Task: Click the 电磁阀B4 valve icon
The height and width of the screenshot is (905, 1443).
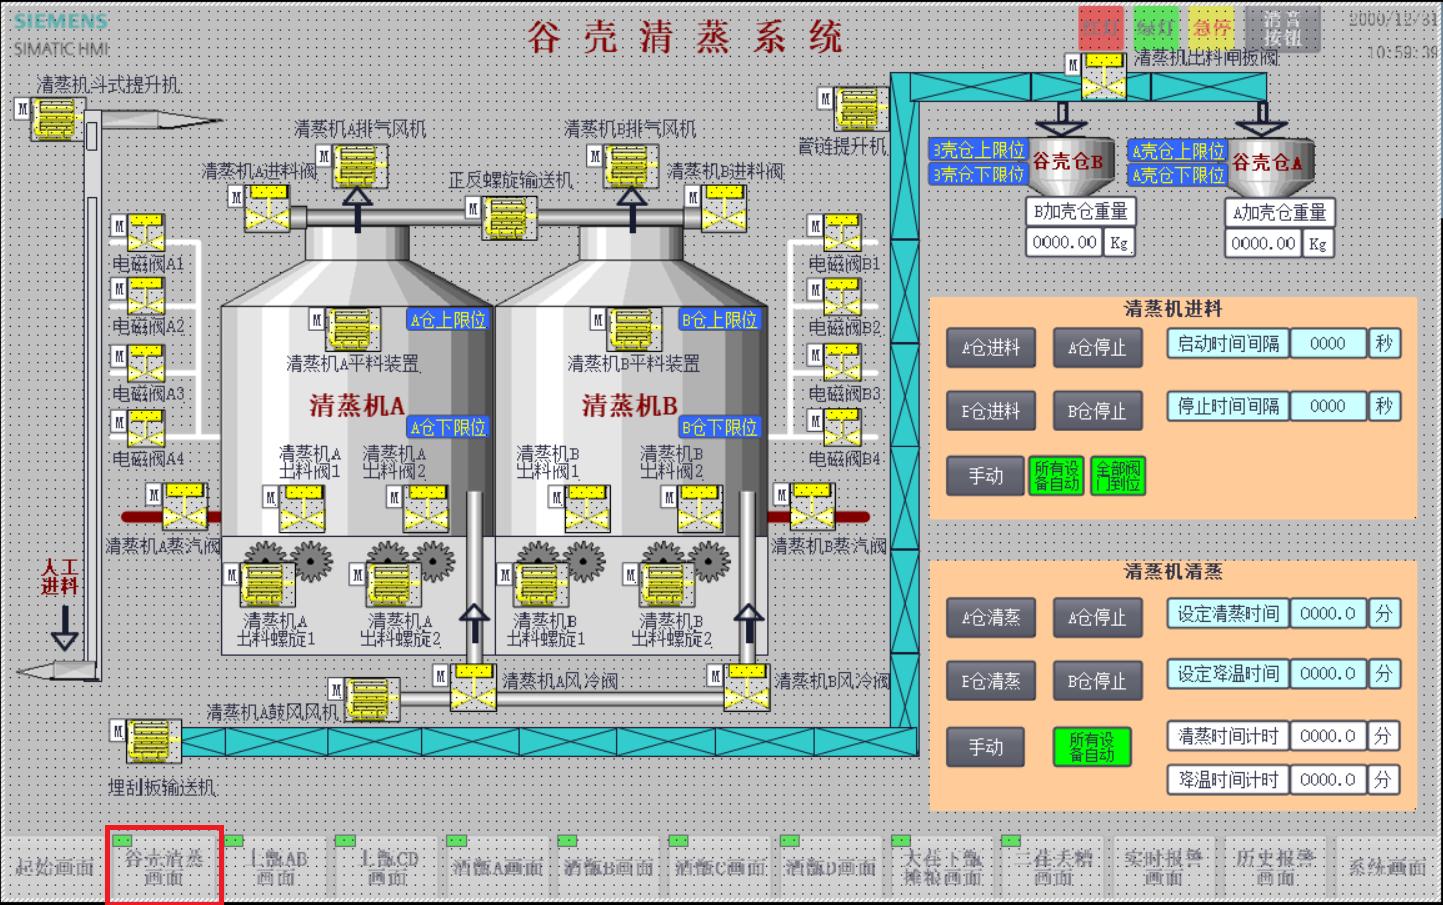Action: (x=842, y=429)
